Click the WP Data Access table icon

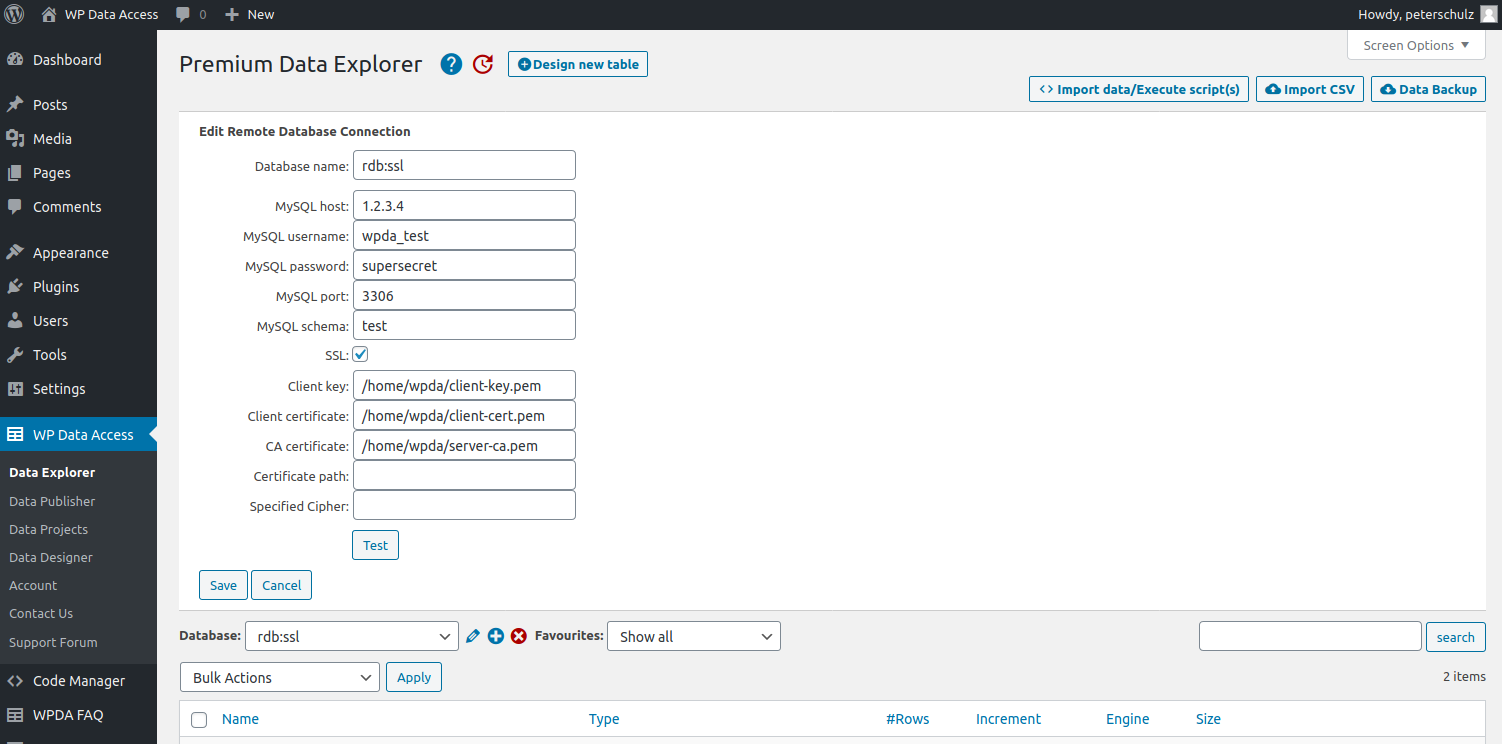pos(15,435)
